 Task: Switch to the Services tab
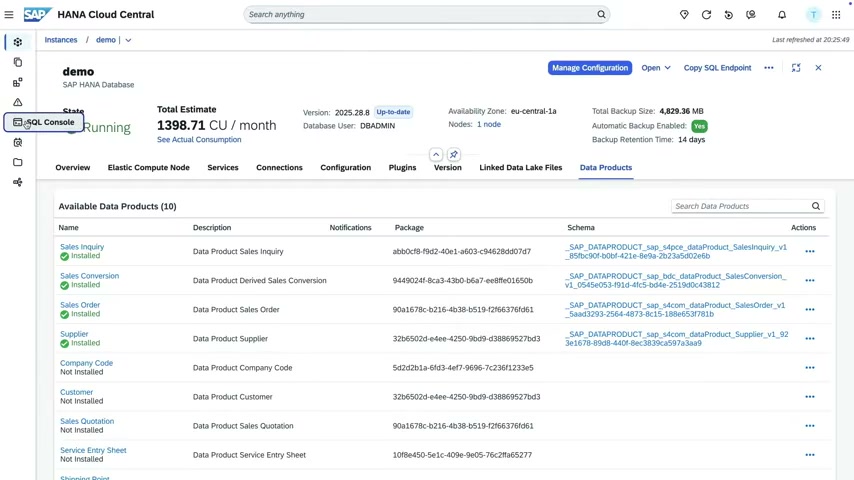pyautogui.click(x=223, y=167)
